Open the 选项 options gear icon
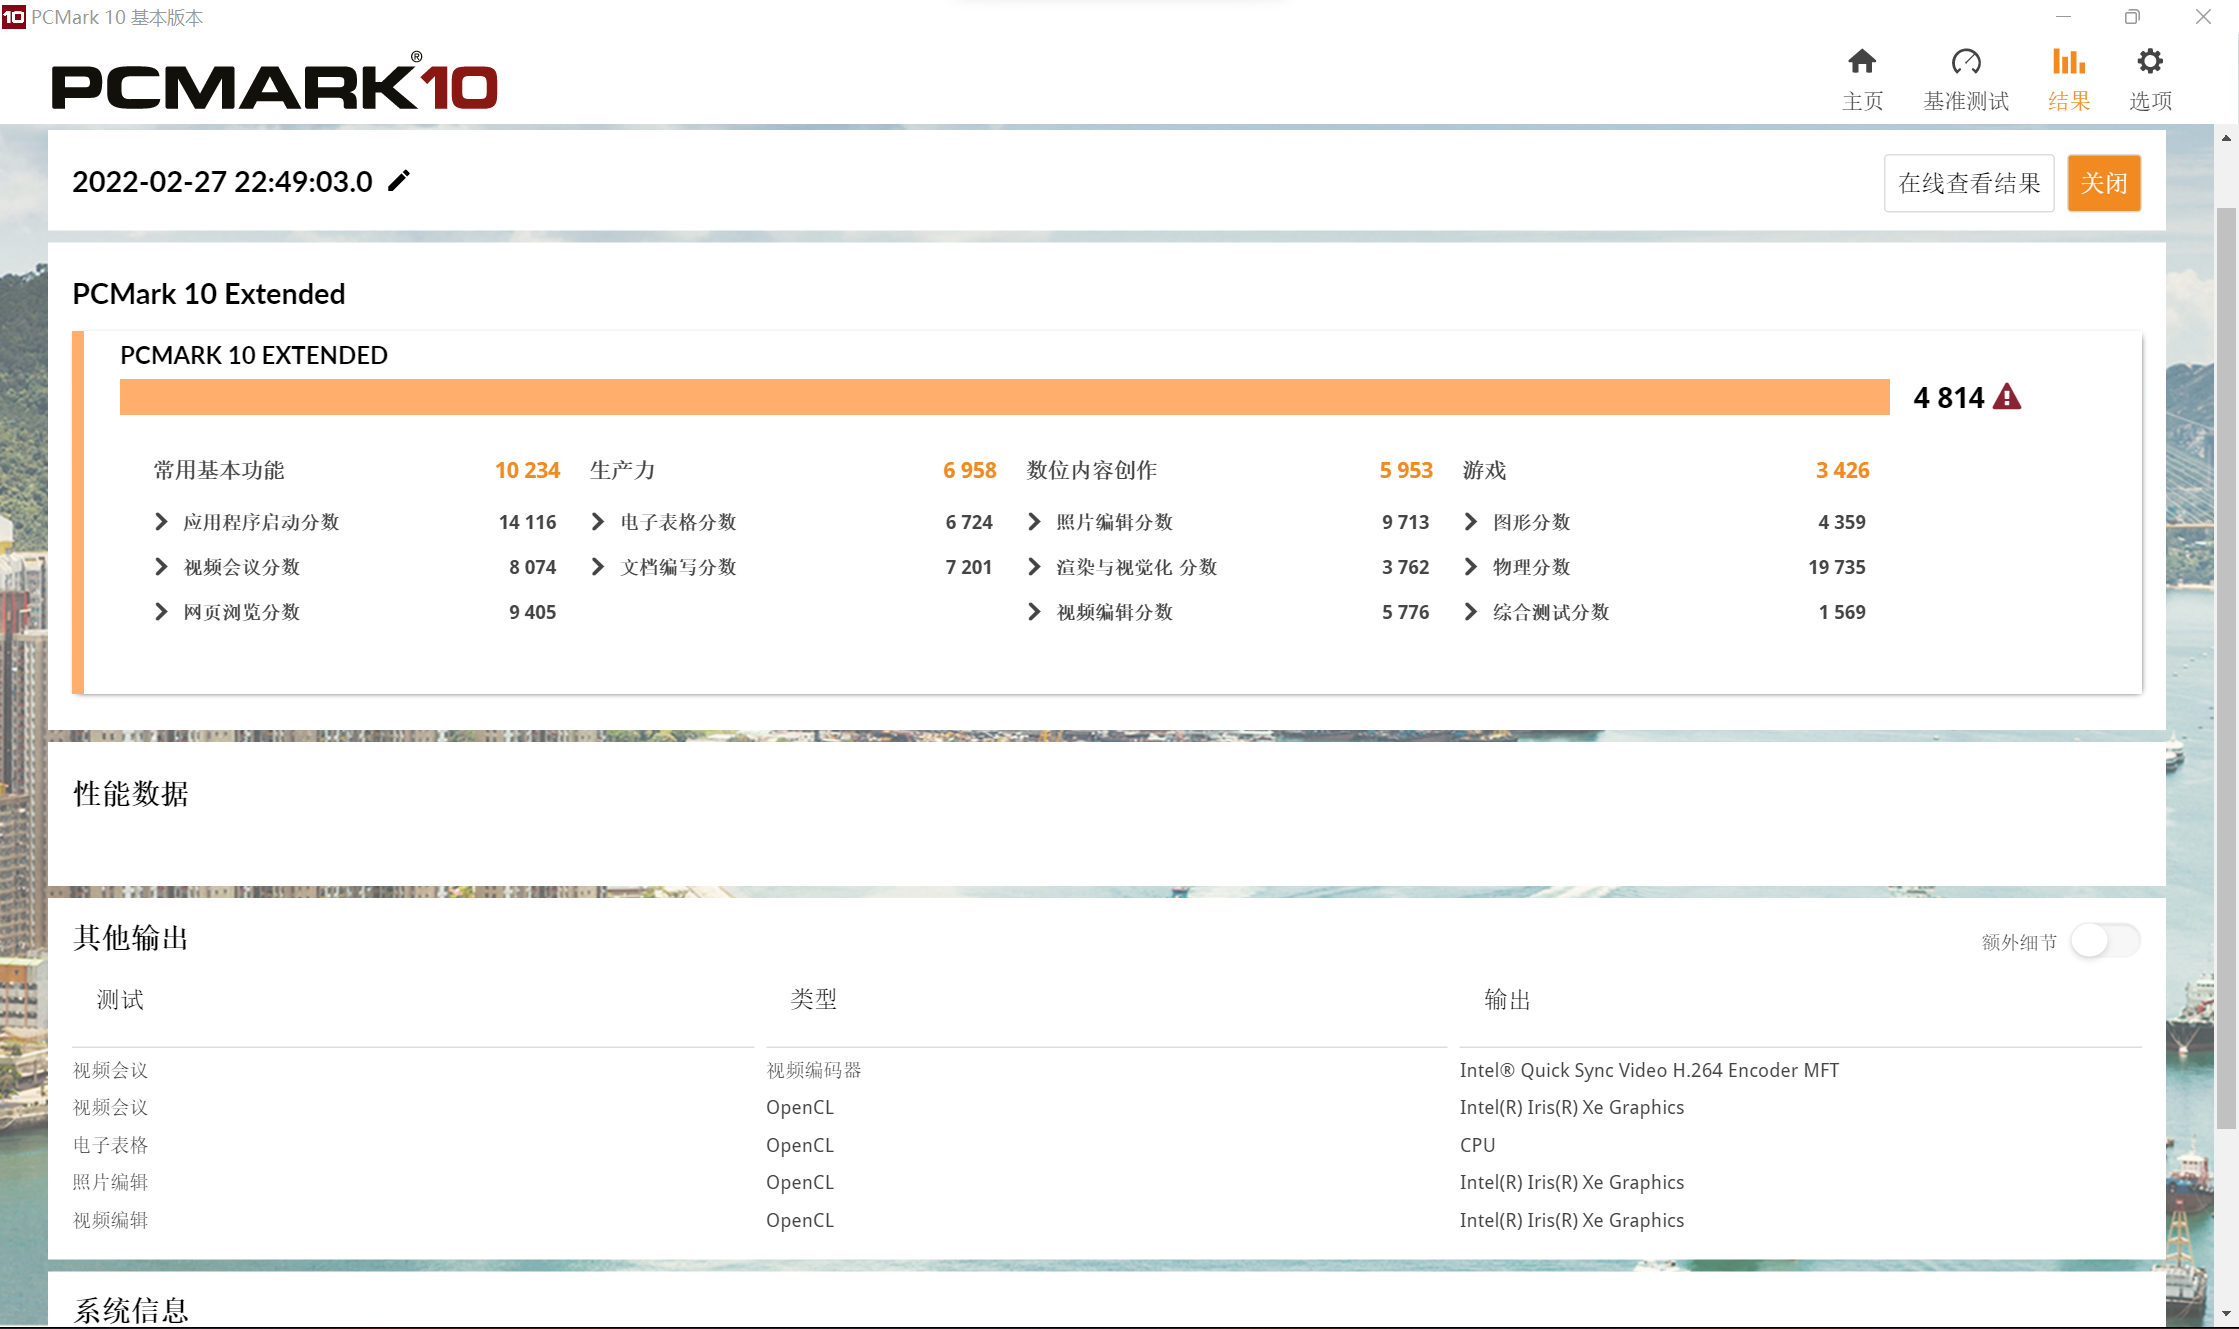 click(x=2150, y=62)
